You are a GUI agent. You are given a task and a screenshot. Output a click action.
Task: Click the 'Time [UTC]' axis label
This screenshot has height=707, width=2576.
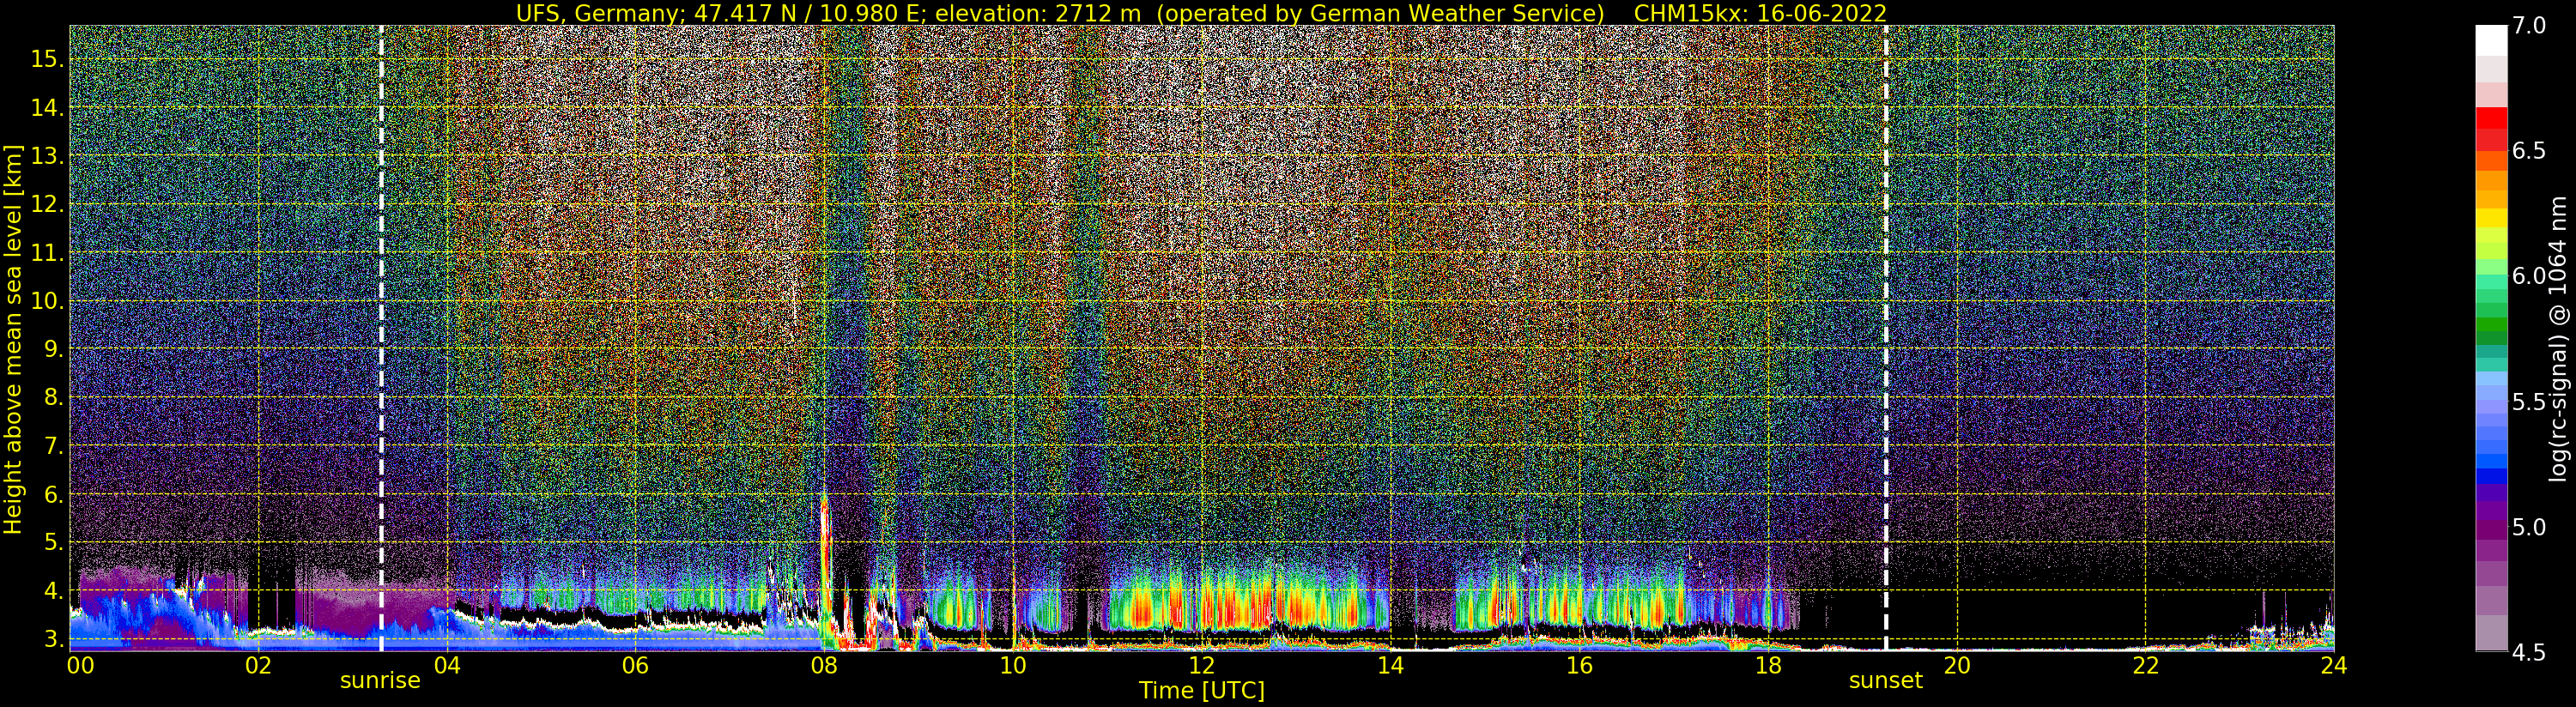1202,691
